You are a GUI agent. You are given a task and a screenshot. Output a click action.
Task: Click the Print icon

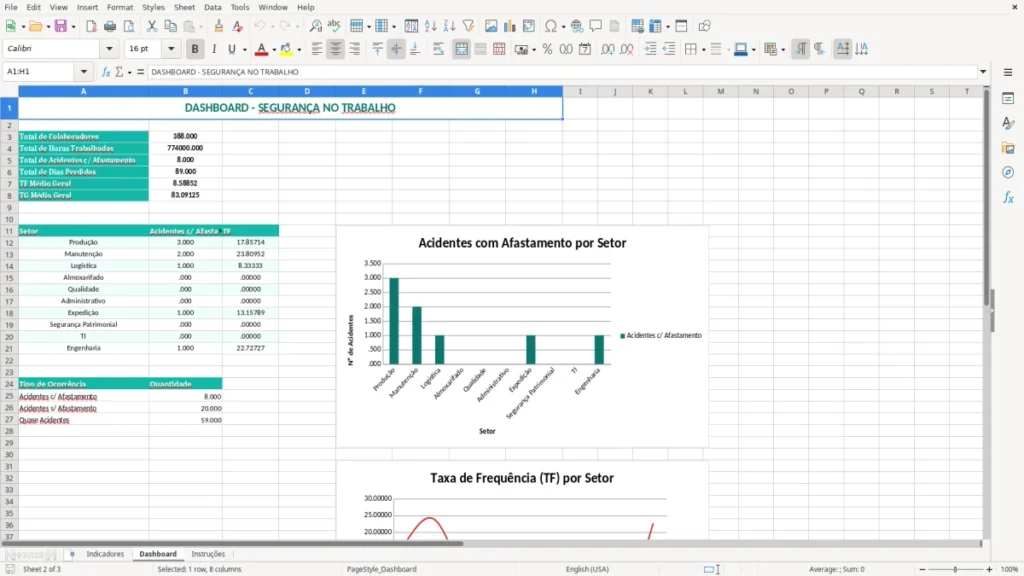click(110, 26)
